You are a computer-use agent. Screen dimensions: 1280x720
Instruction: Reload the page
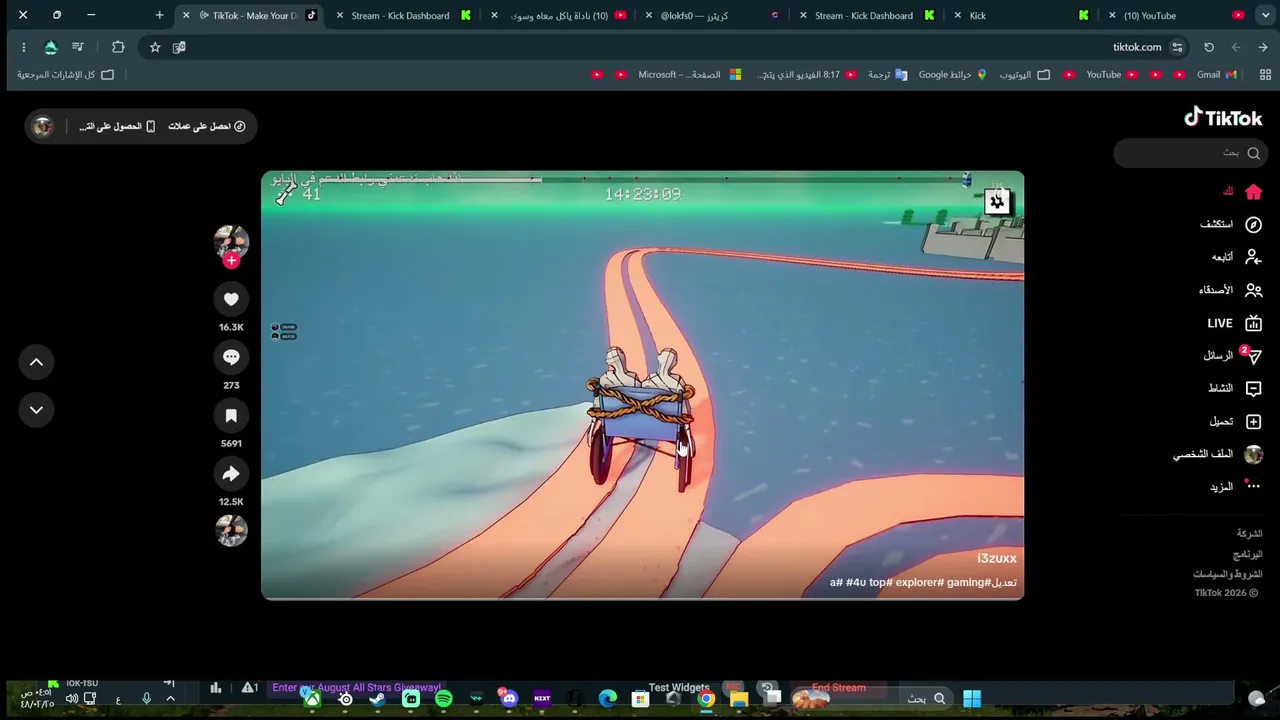(1209, 47)
